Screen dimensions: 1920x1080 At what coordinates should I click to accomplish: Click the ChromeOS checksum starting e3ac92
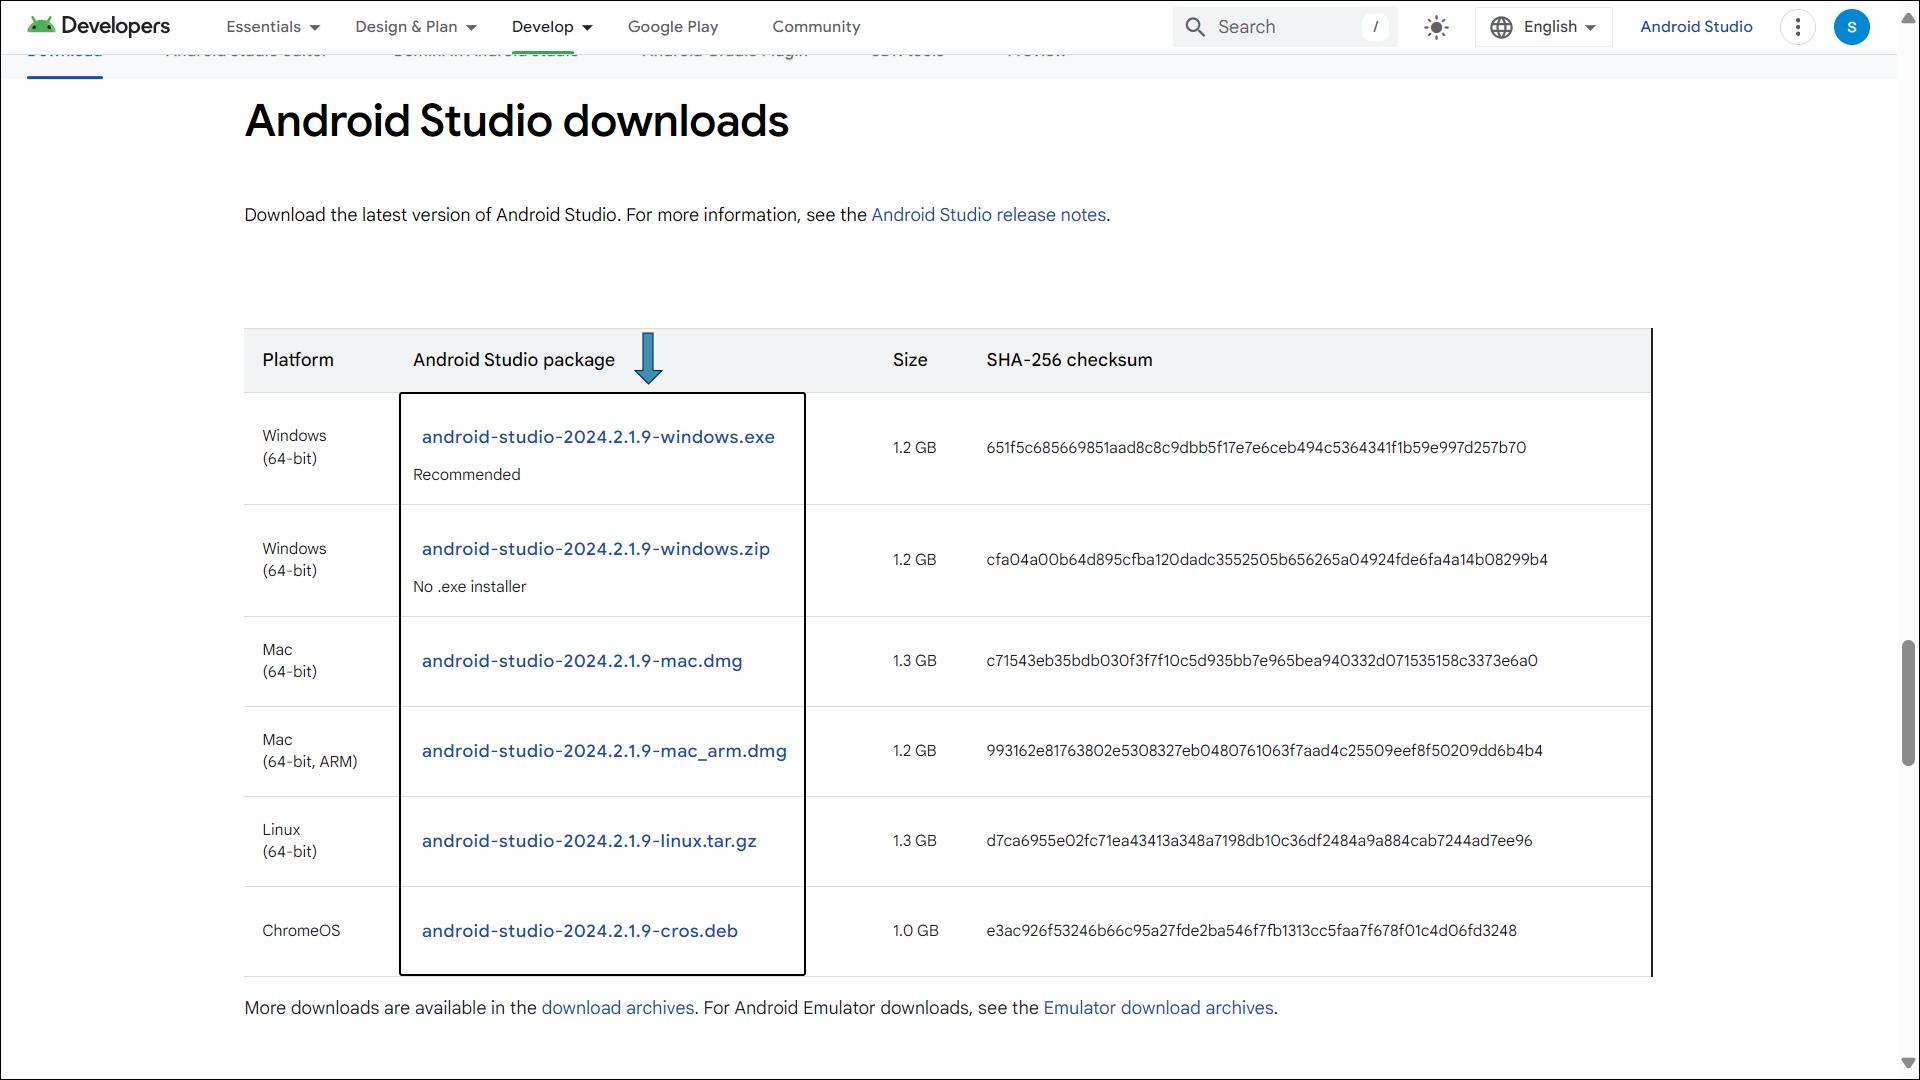click(1251, 931)
